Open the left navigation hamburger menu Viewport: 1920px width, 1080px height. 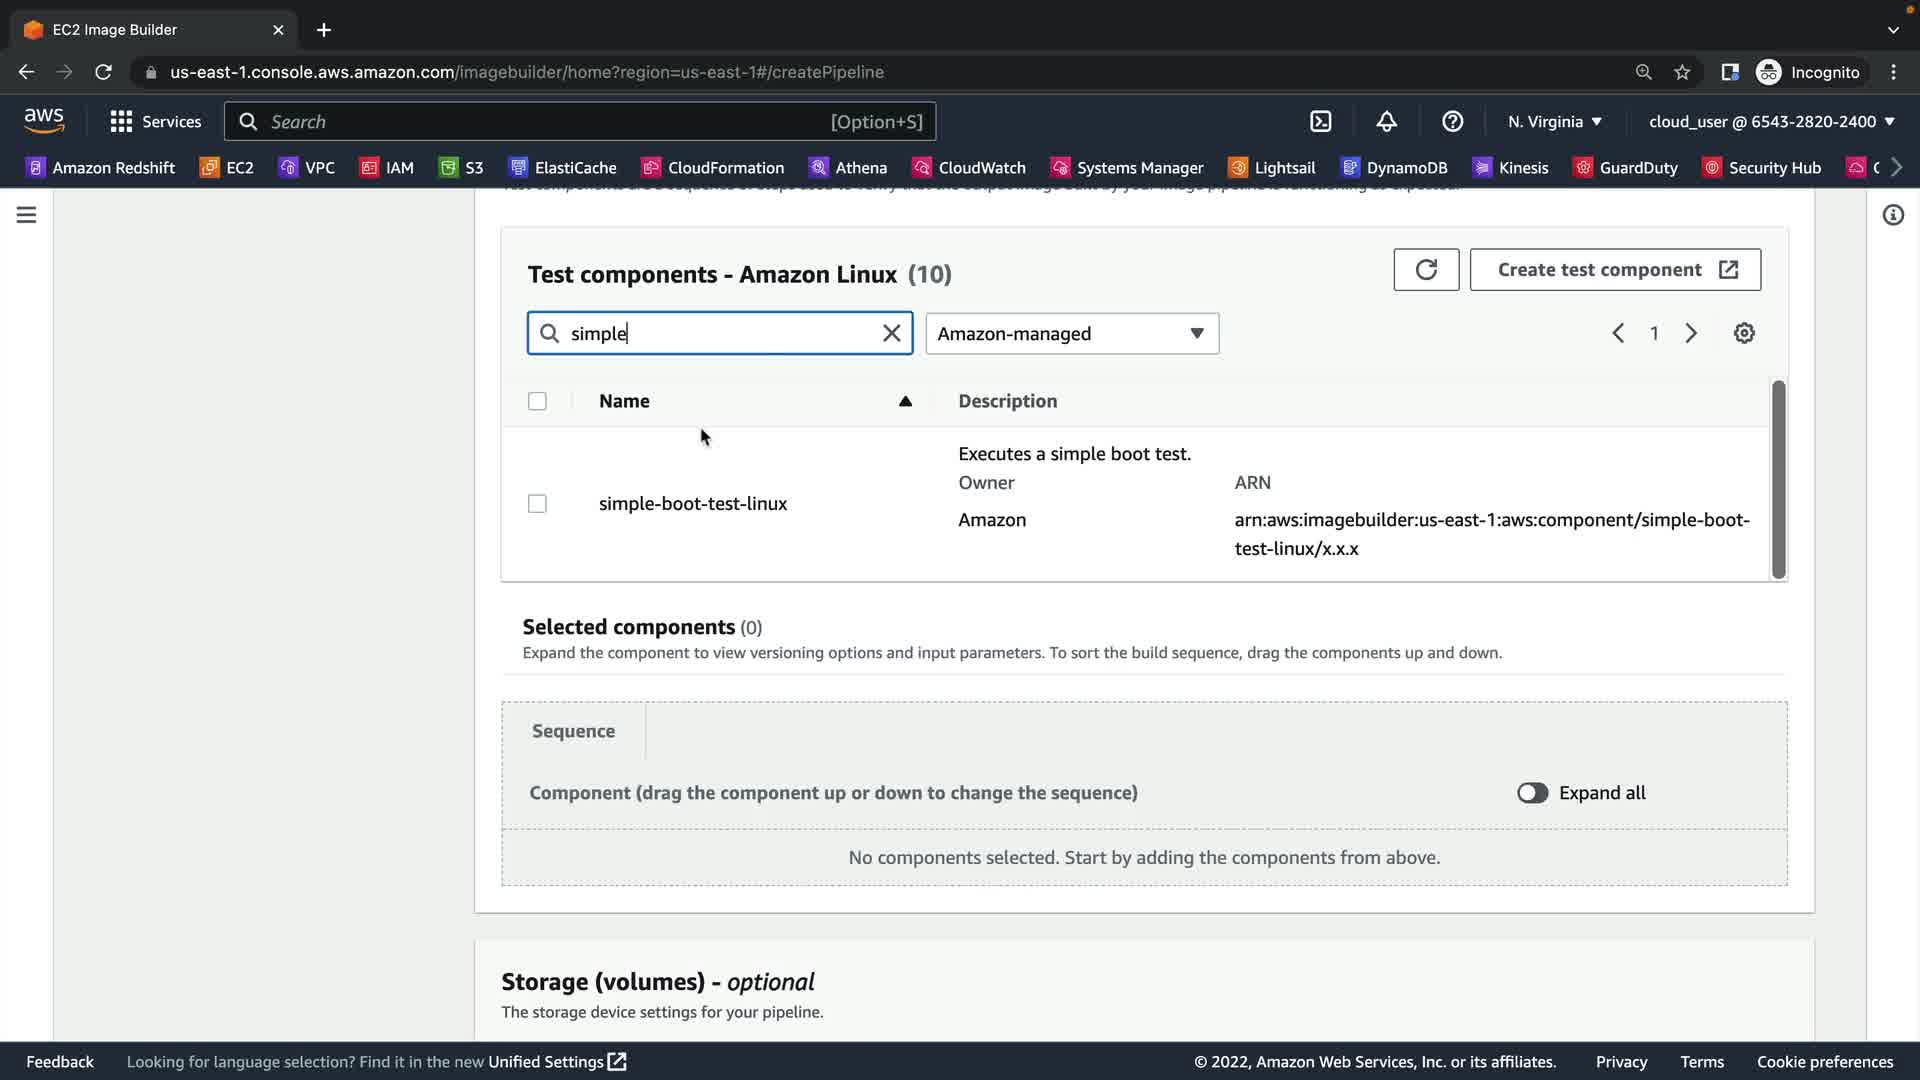[26, 215]
